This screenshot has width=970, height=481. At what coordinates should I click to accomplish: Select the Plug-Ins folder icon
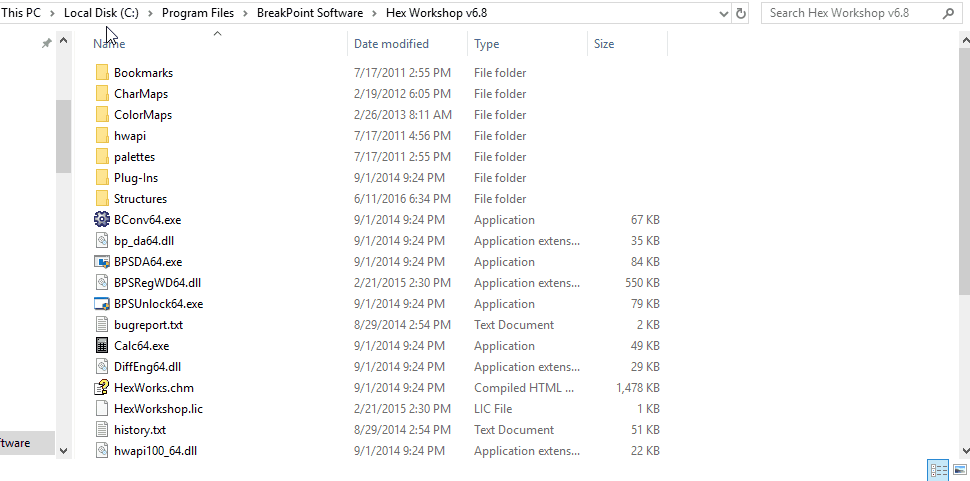point(102,177)
